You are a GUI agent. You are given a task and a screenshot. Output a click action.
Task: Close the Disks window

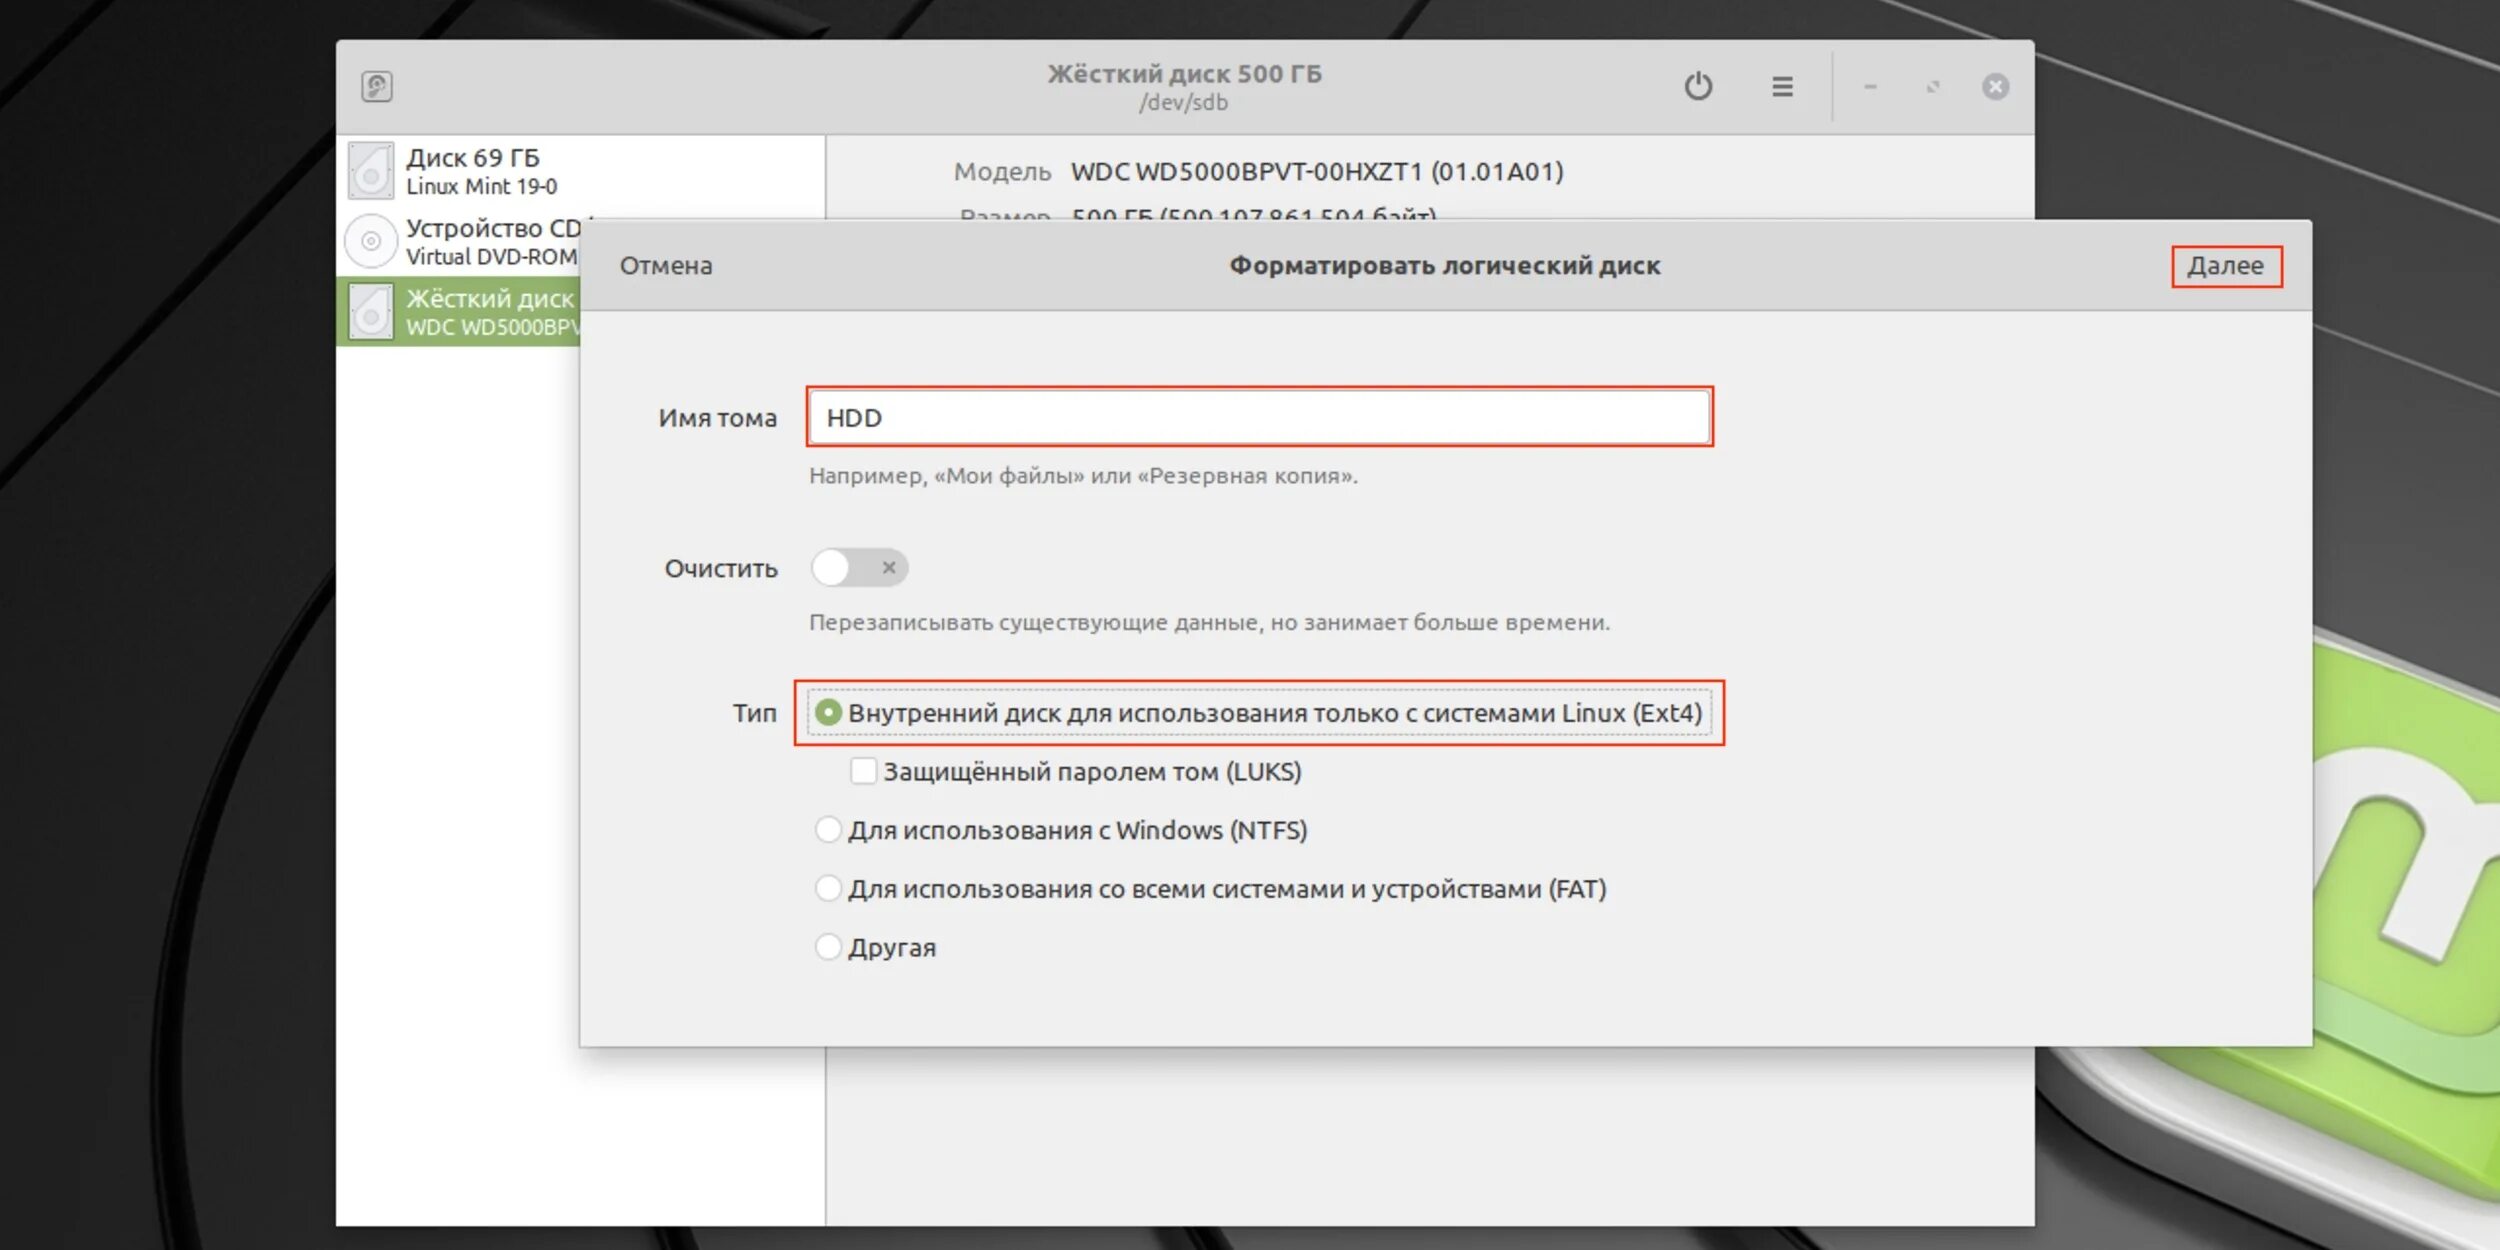[1995, 87]
